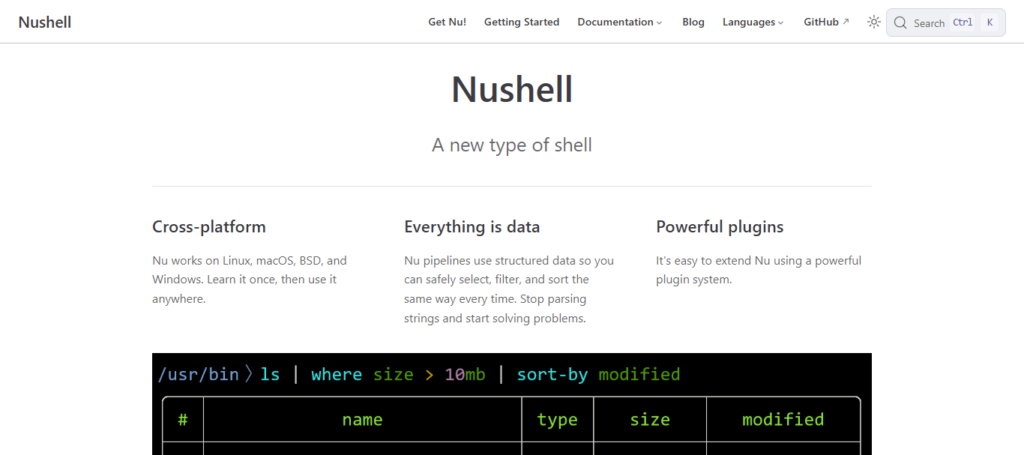1024x455 pixels.
Task: Click the 'name' table column header
Action: 362,419
